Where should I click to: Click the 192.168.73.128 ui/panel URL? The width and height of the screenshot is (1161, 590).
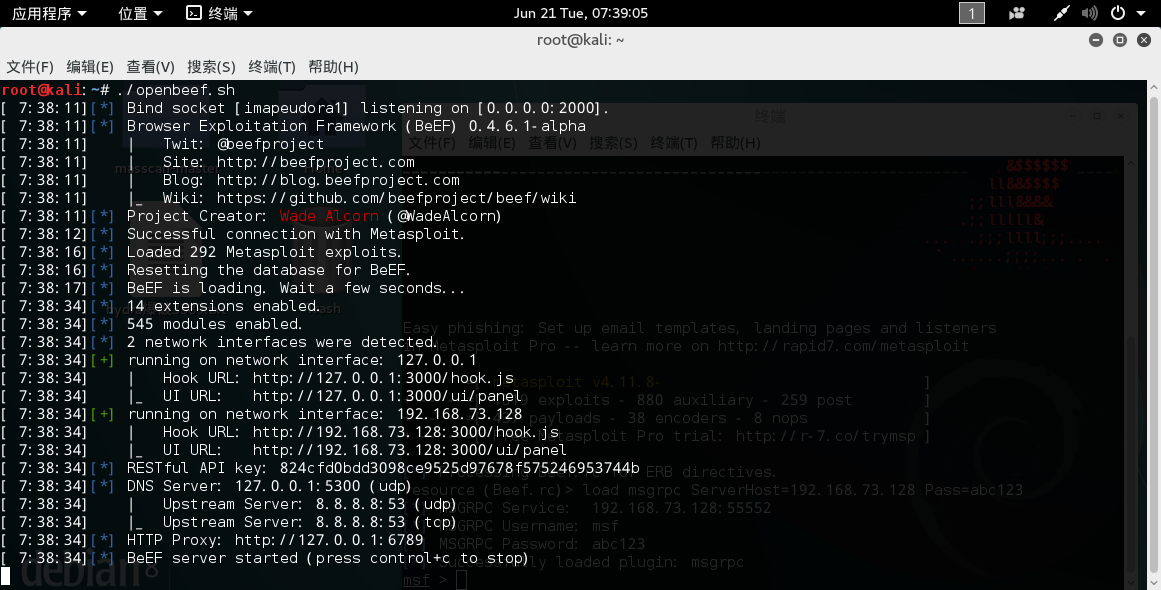pyautogui.click(x=409, y=450)
